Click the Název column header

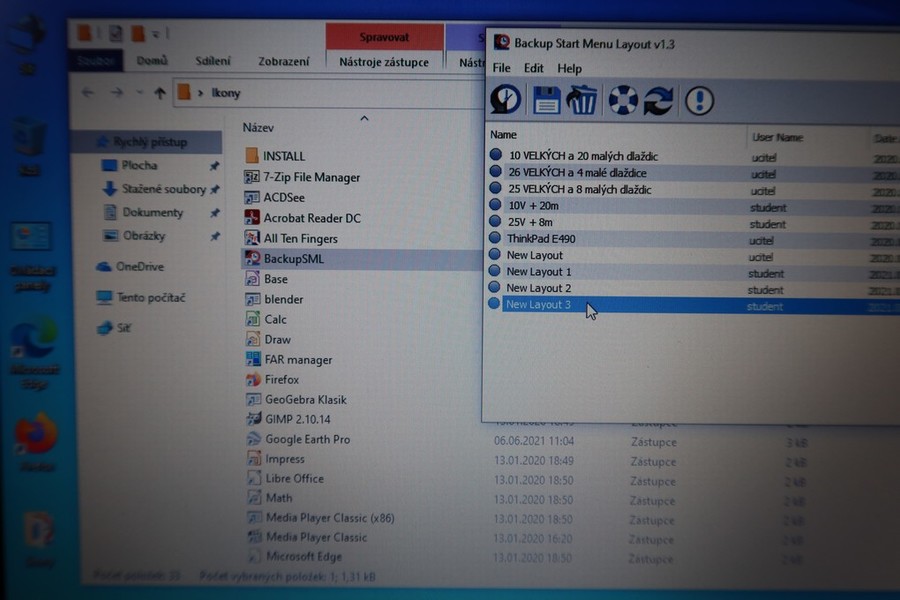click(x=259, y=128)
